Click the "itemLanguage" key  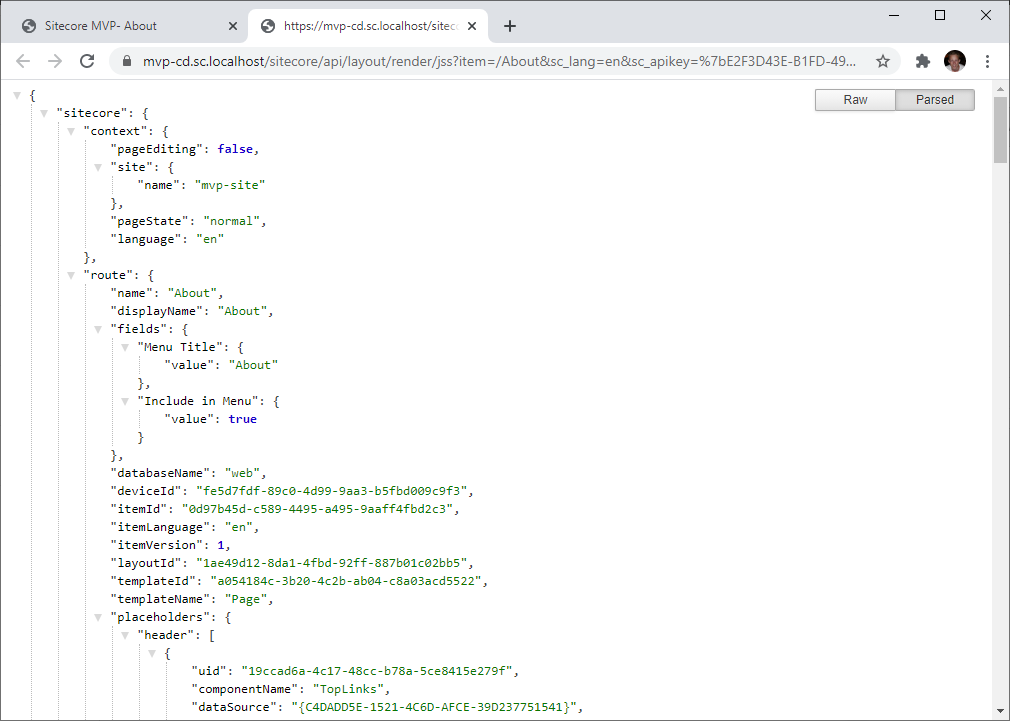(x=160, y=527)
